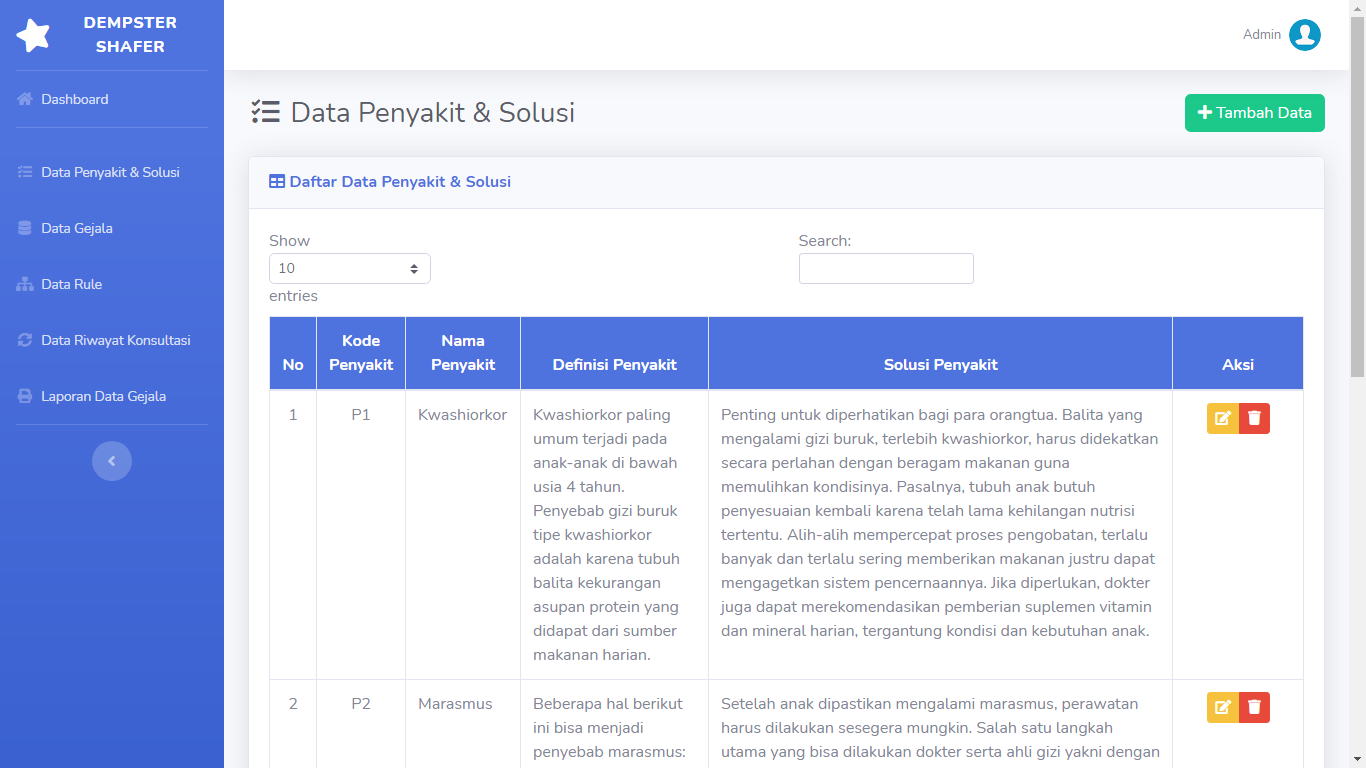Select the edit pencil icon for Marasmus
This screenshot has width=1366, height=768.
(x=1222, y=707)
